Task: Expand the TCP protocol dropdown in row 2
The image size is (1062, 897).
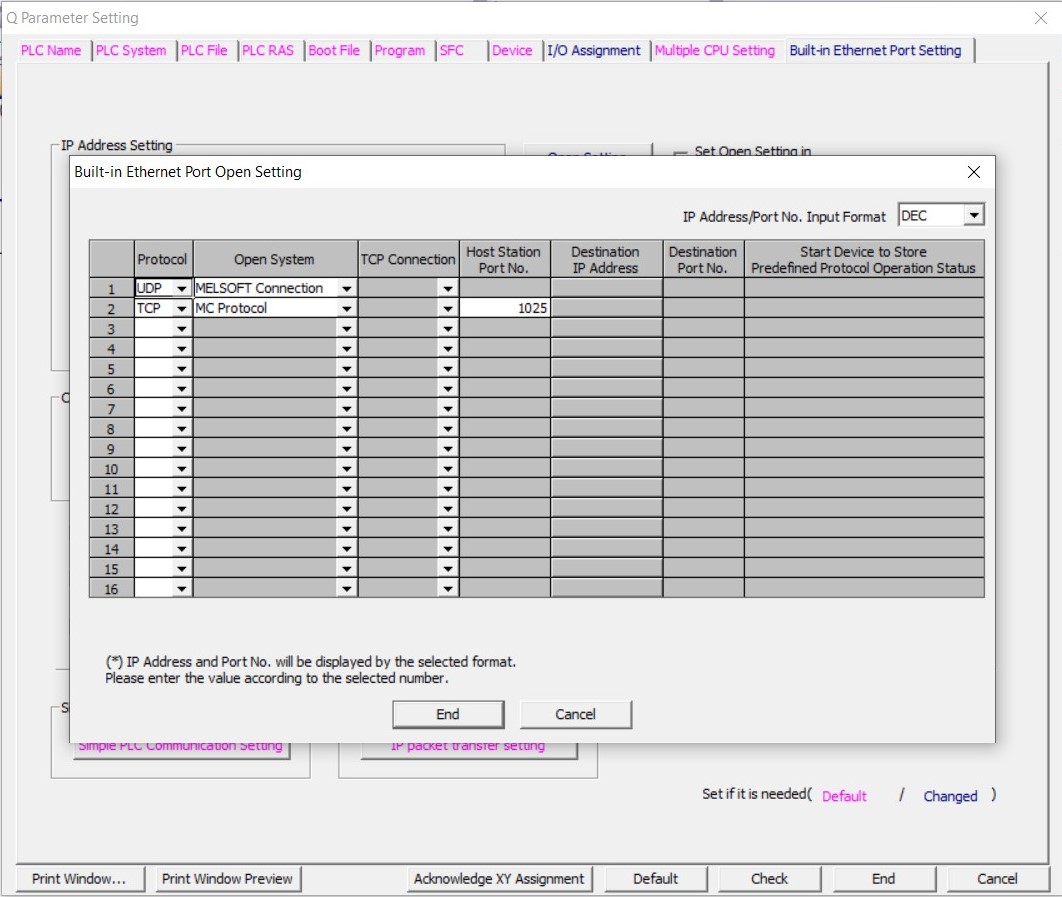Action: click(x=182, y=309)
